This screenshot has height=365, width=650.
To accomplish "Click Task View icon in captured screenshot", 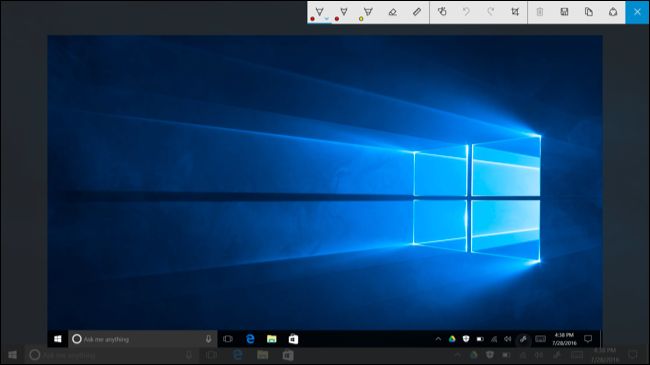I will [228, 339].
